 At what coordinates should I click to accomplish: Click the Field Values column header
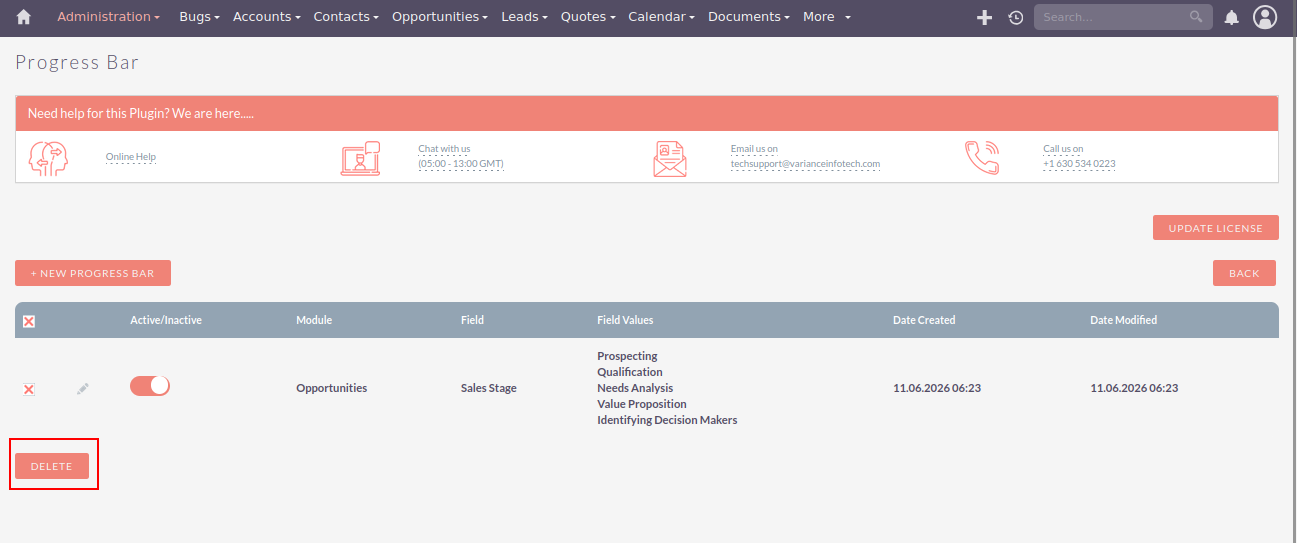[x=625, y=320]
